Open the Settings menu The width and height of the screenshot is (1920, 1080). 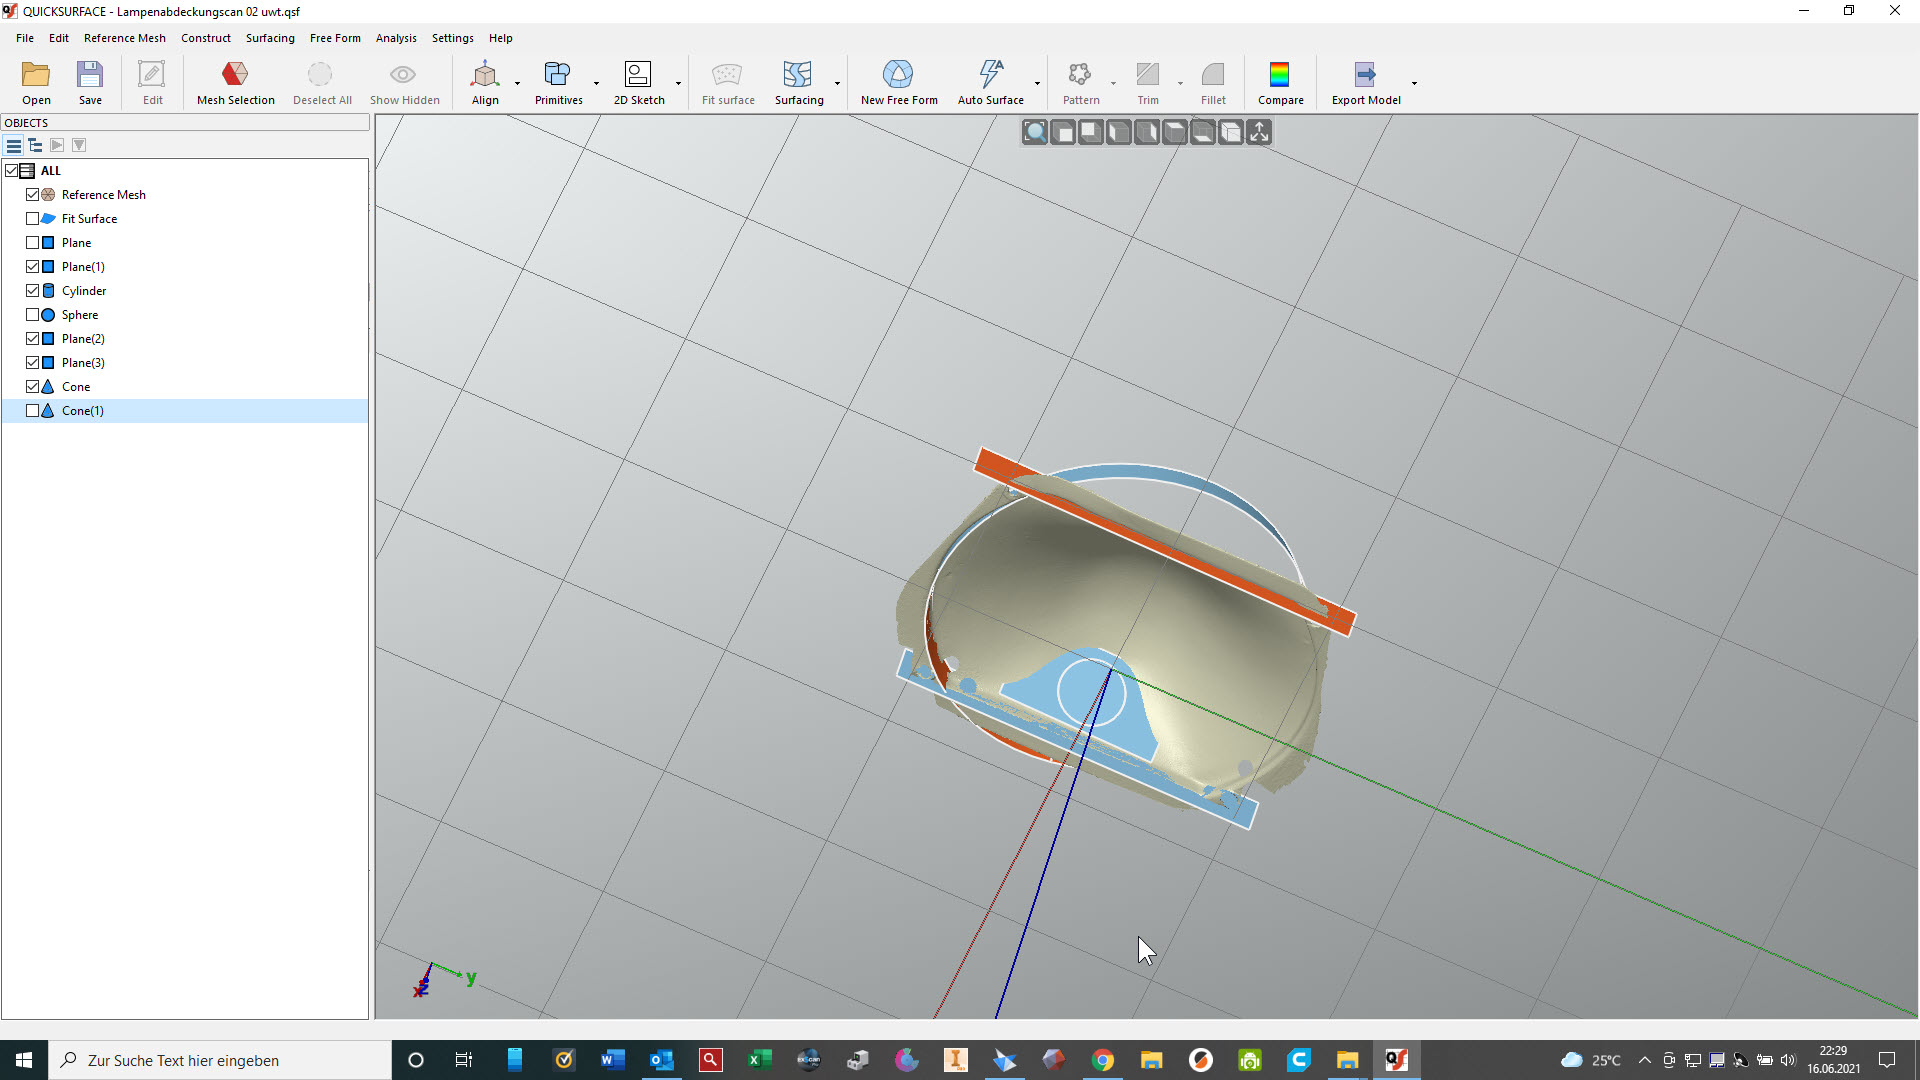(x=452, y=38)
